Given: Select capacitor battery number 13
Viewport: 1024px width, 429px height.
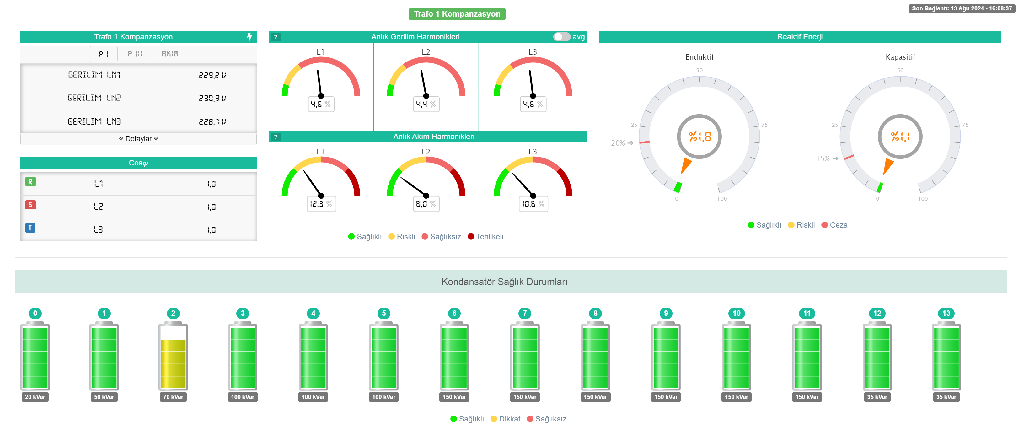Looking at the screenshot, I should [x=945, y=356].
